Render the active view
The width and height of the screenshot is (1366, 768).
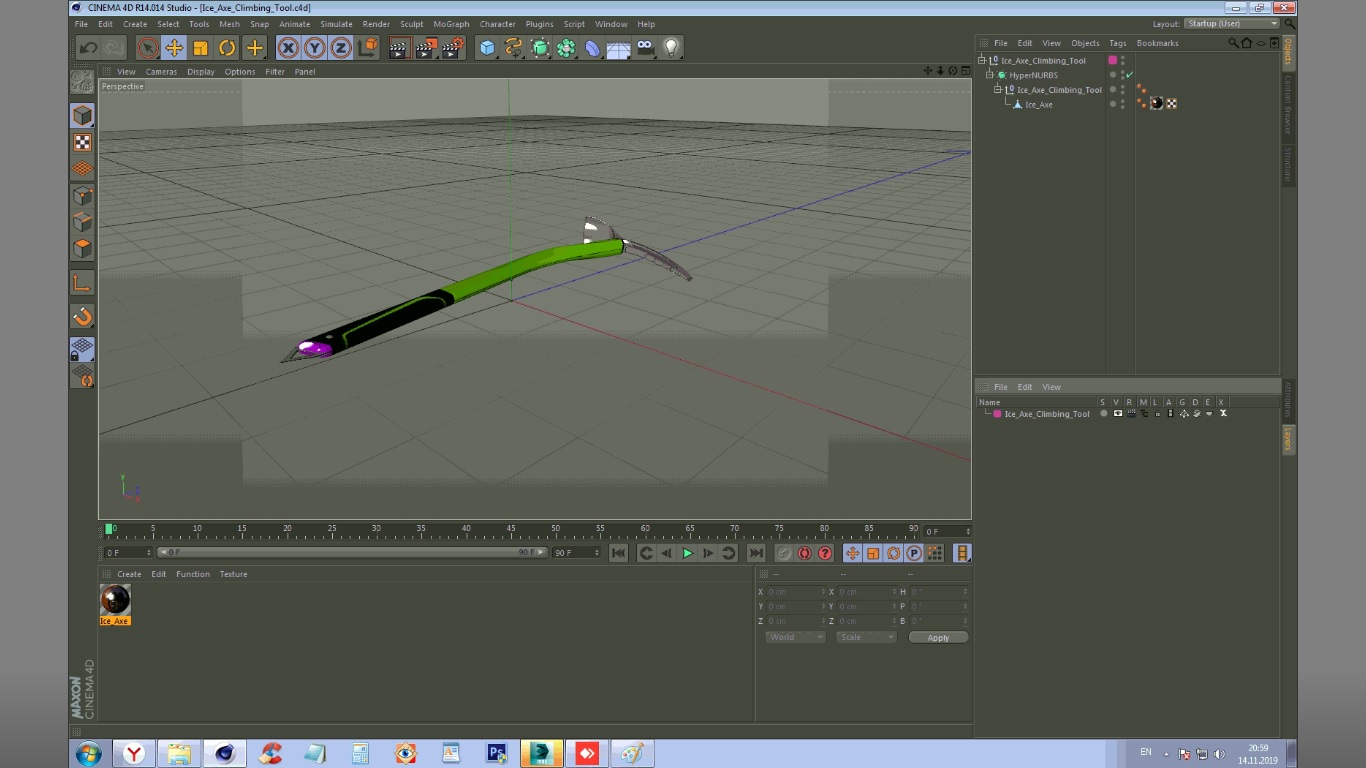(399, 47)
